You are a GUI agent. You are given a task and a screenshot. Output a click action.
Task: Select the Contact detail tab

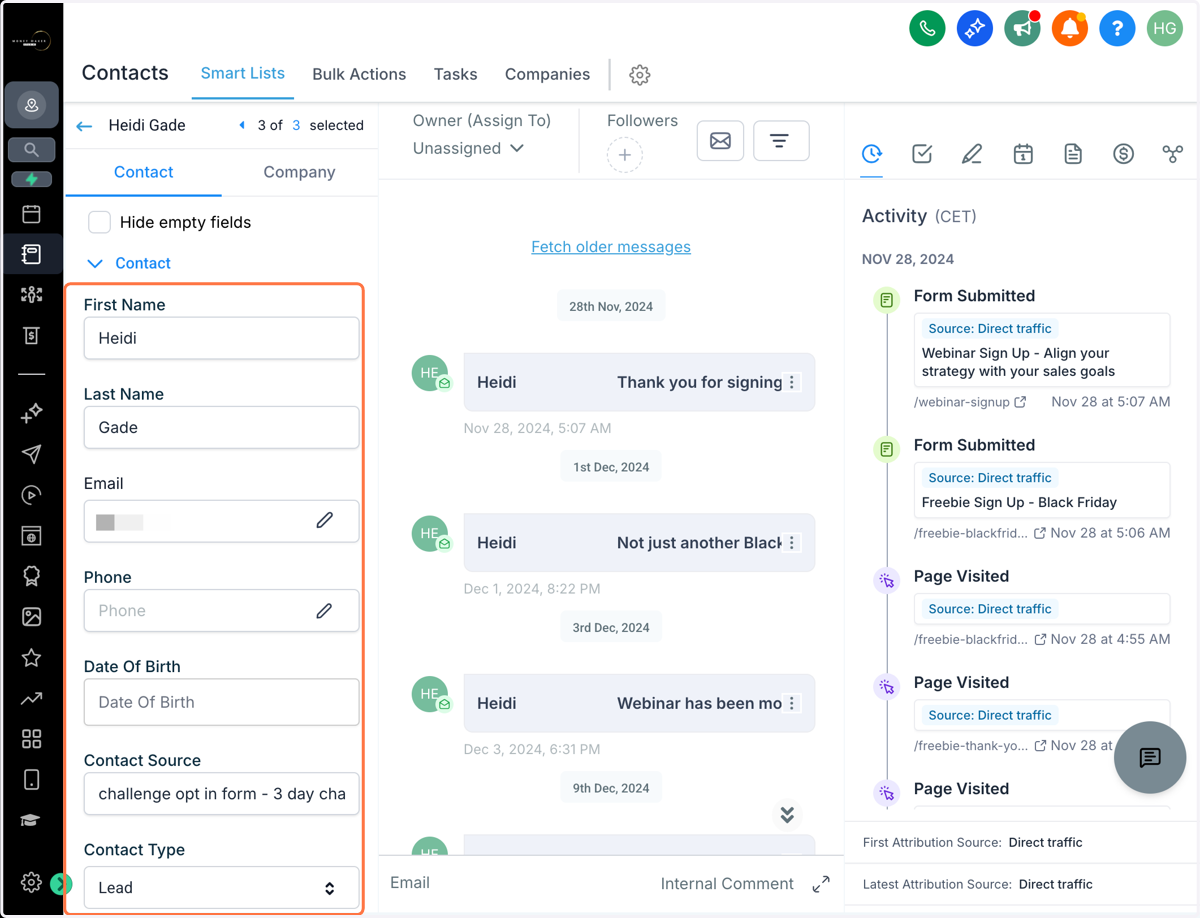pyautogui.click(x=143, y=172)
